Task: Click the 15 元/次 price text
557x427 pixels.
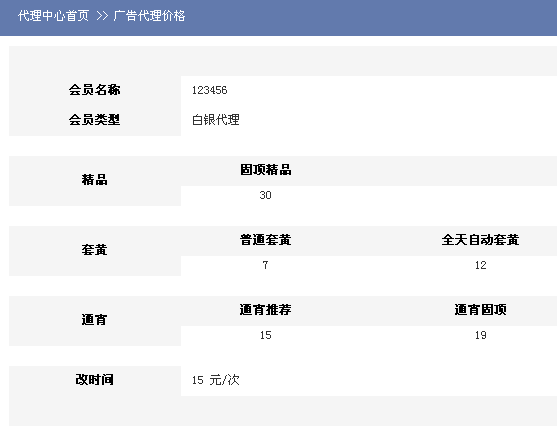Action: 216,380
